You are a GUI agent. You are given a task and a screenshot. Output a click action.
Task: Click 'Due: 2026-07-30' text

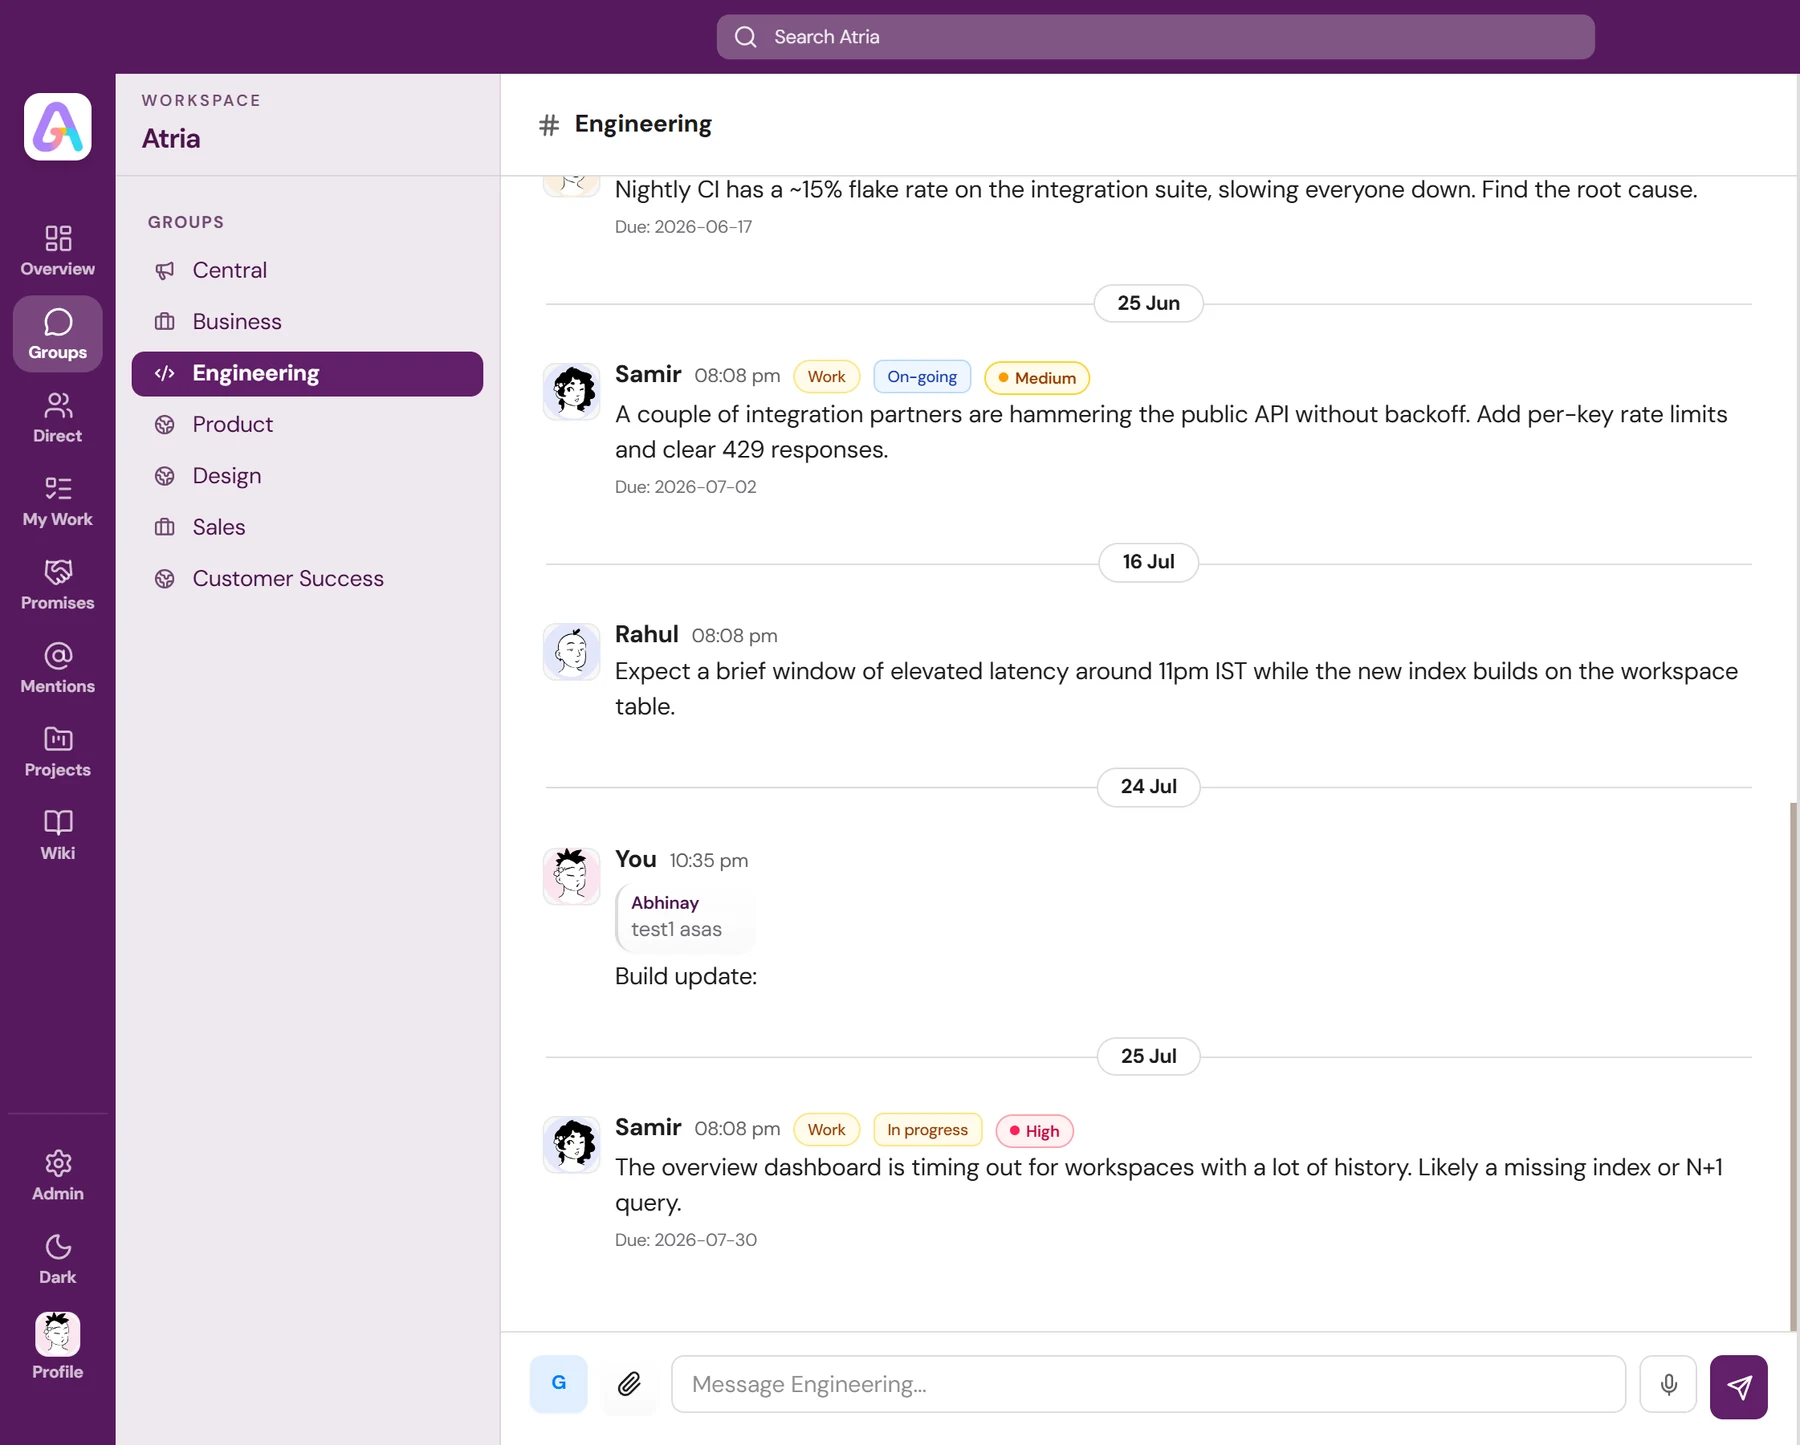(x=686, y=1240)
